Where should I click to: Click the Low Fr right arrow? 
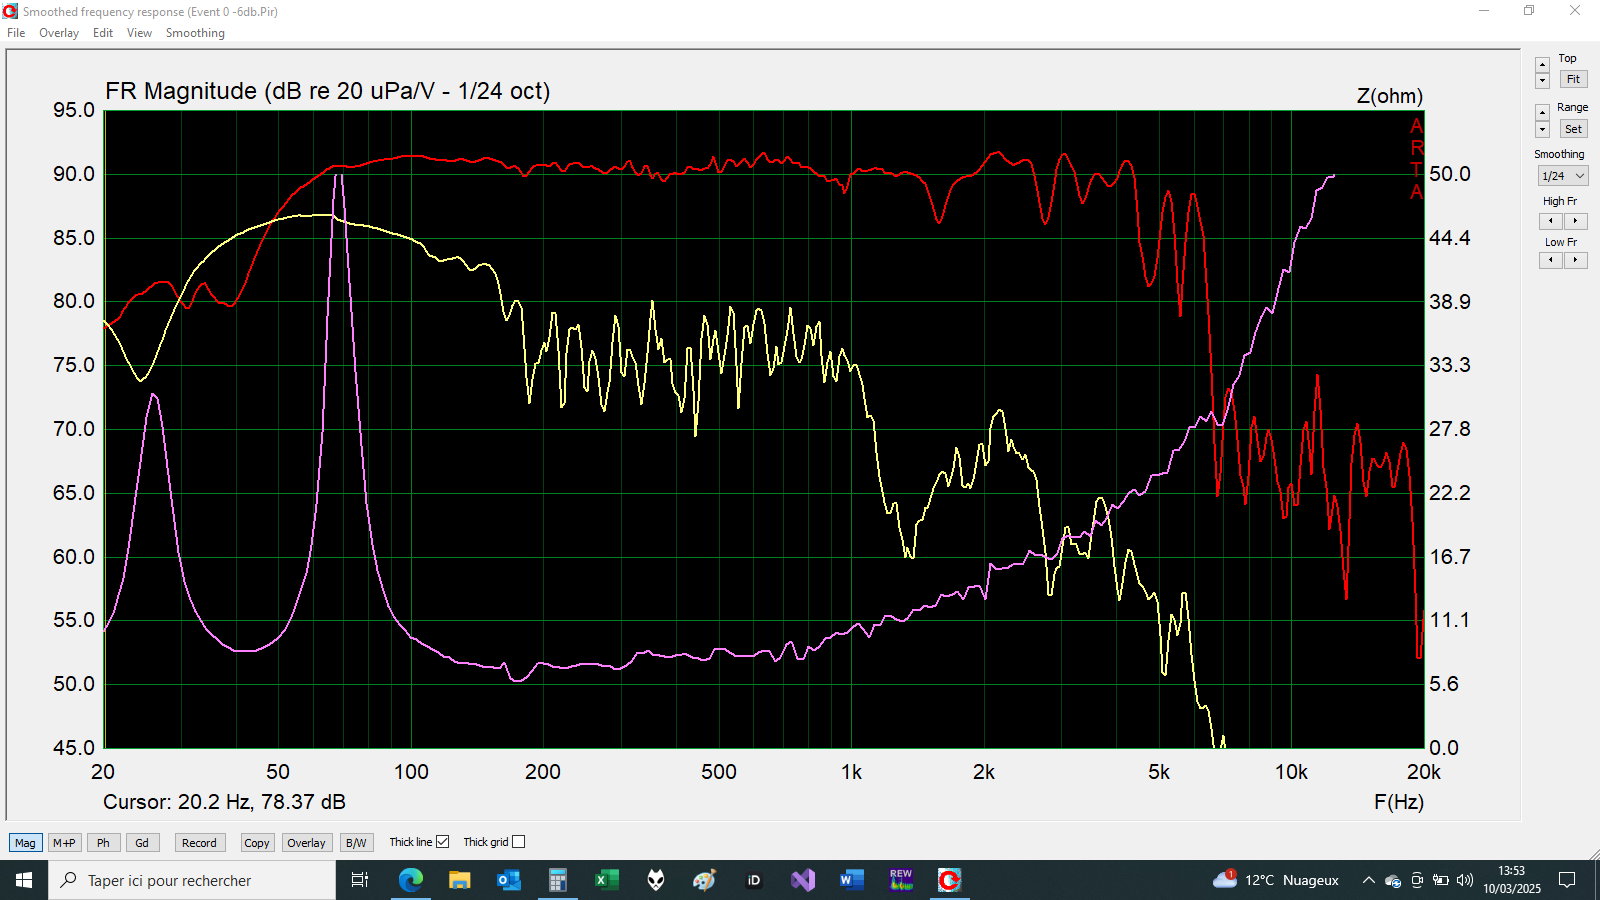click(x=1575, y=260)
